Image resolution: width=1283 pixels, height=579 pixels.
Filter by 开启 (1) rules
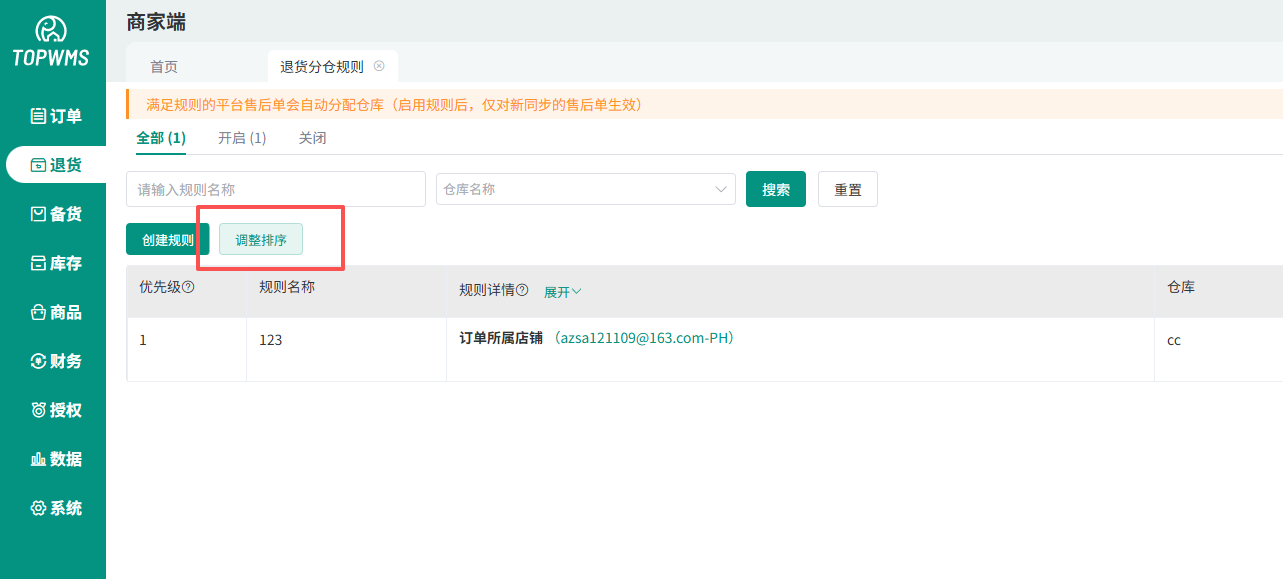[x=242, y=138]
